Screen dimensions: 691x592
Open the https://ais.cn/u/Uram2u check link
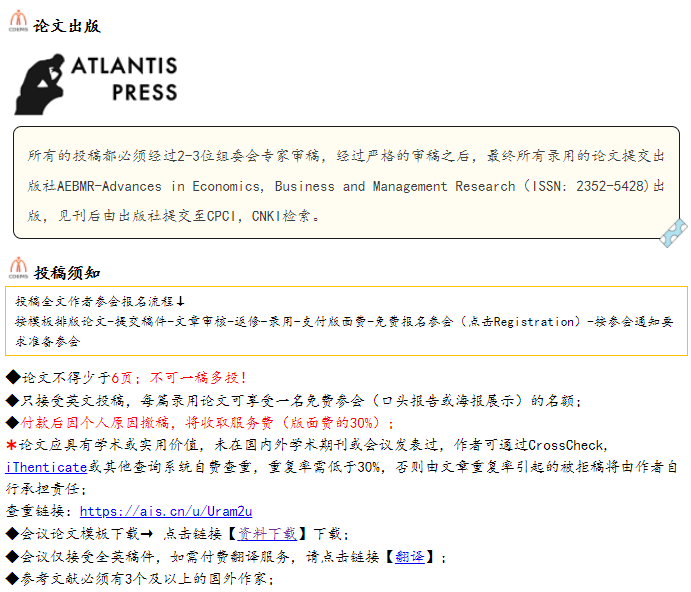166,511
